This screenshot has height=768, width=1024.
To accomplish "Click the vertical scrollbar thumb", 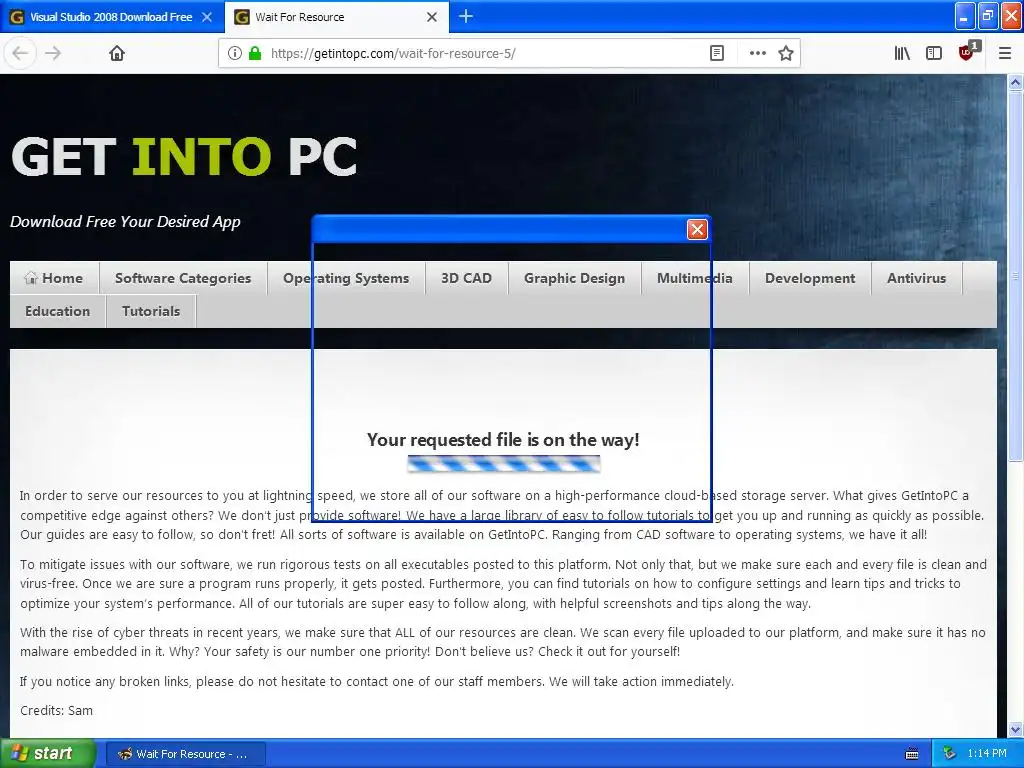I will 1016,276.
